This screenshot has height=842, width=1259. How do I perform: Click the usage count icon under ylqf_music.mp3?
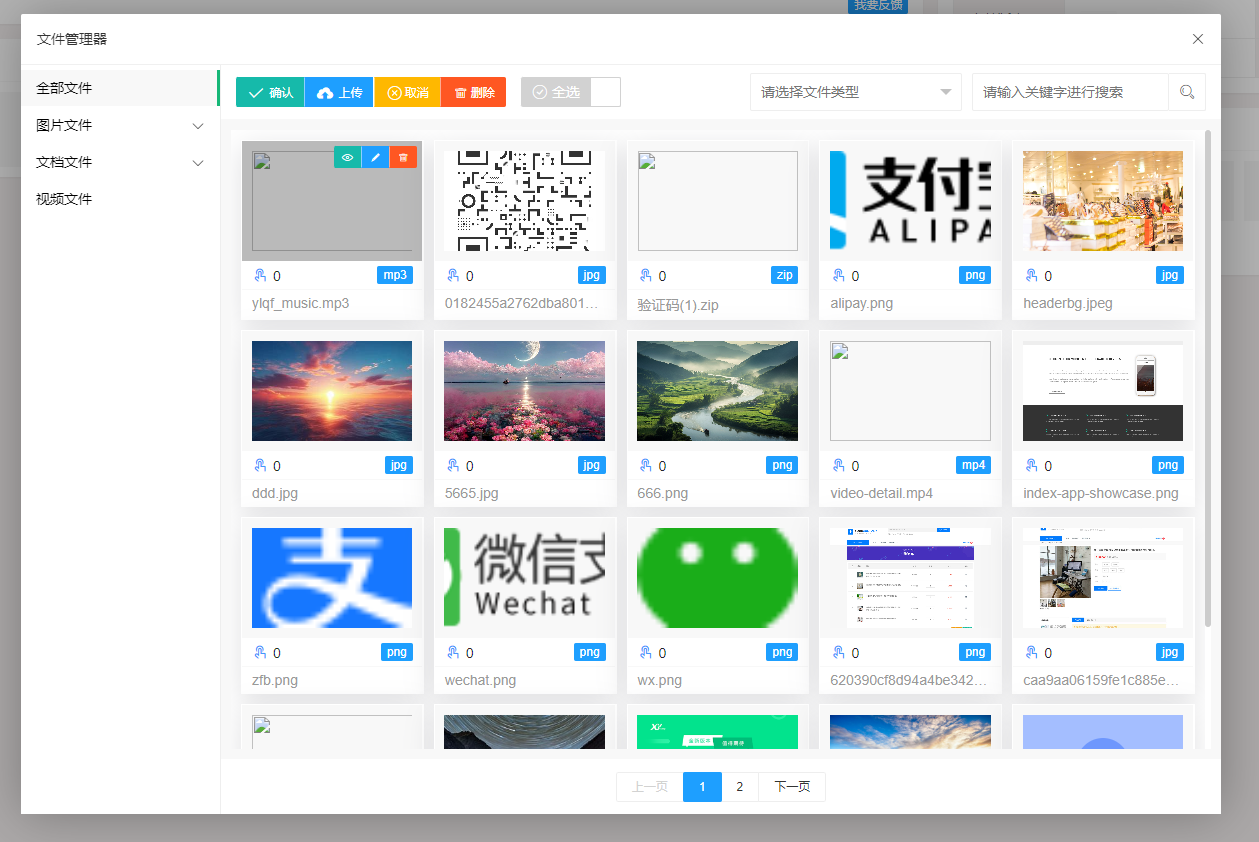point(260,276)
